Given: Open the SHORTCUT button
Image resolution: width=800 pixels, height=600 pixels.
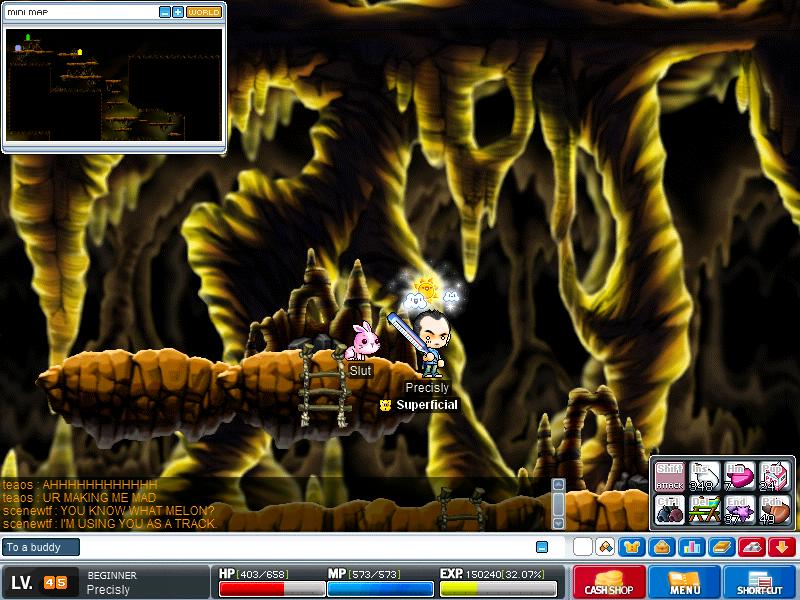Looking at the screenshot, I should 760,582.
